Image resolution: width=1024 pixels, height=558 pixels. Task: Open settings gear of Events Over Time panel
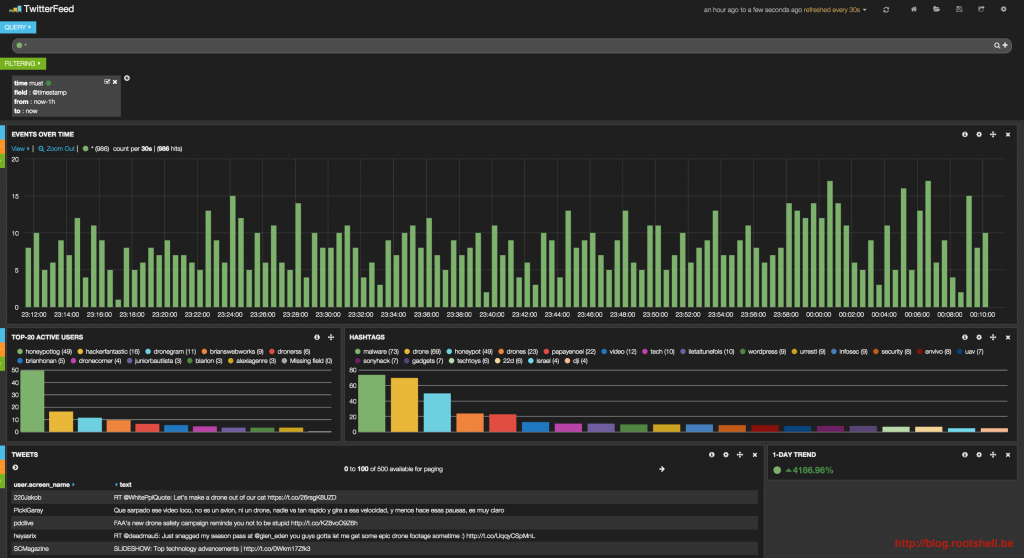(979, 135)
